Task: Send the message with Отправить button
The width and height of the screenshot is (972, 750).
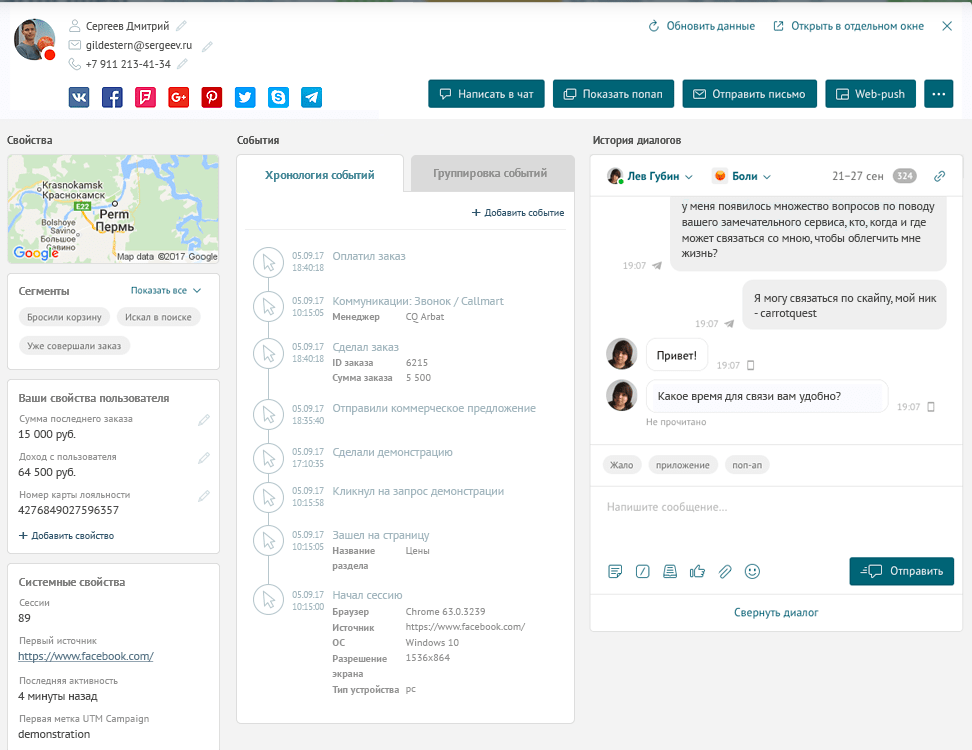Action: pos(901,571)
